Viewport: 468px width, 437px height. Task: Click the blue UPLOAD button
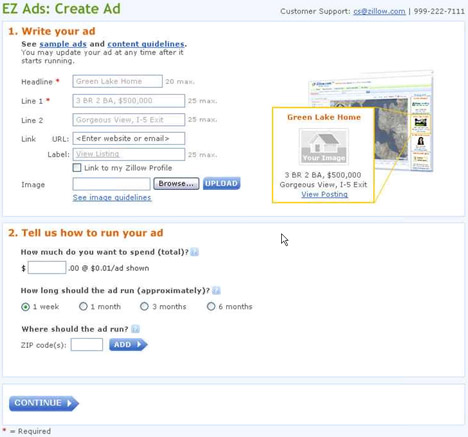tap(222, 183)
